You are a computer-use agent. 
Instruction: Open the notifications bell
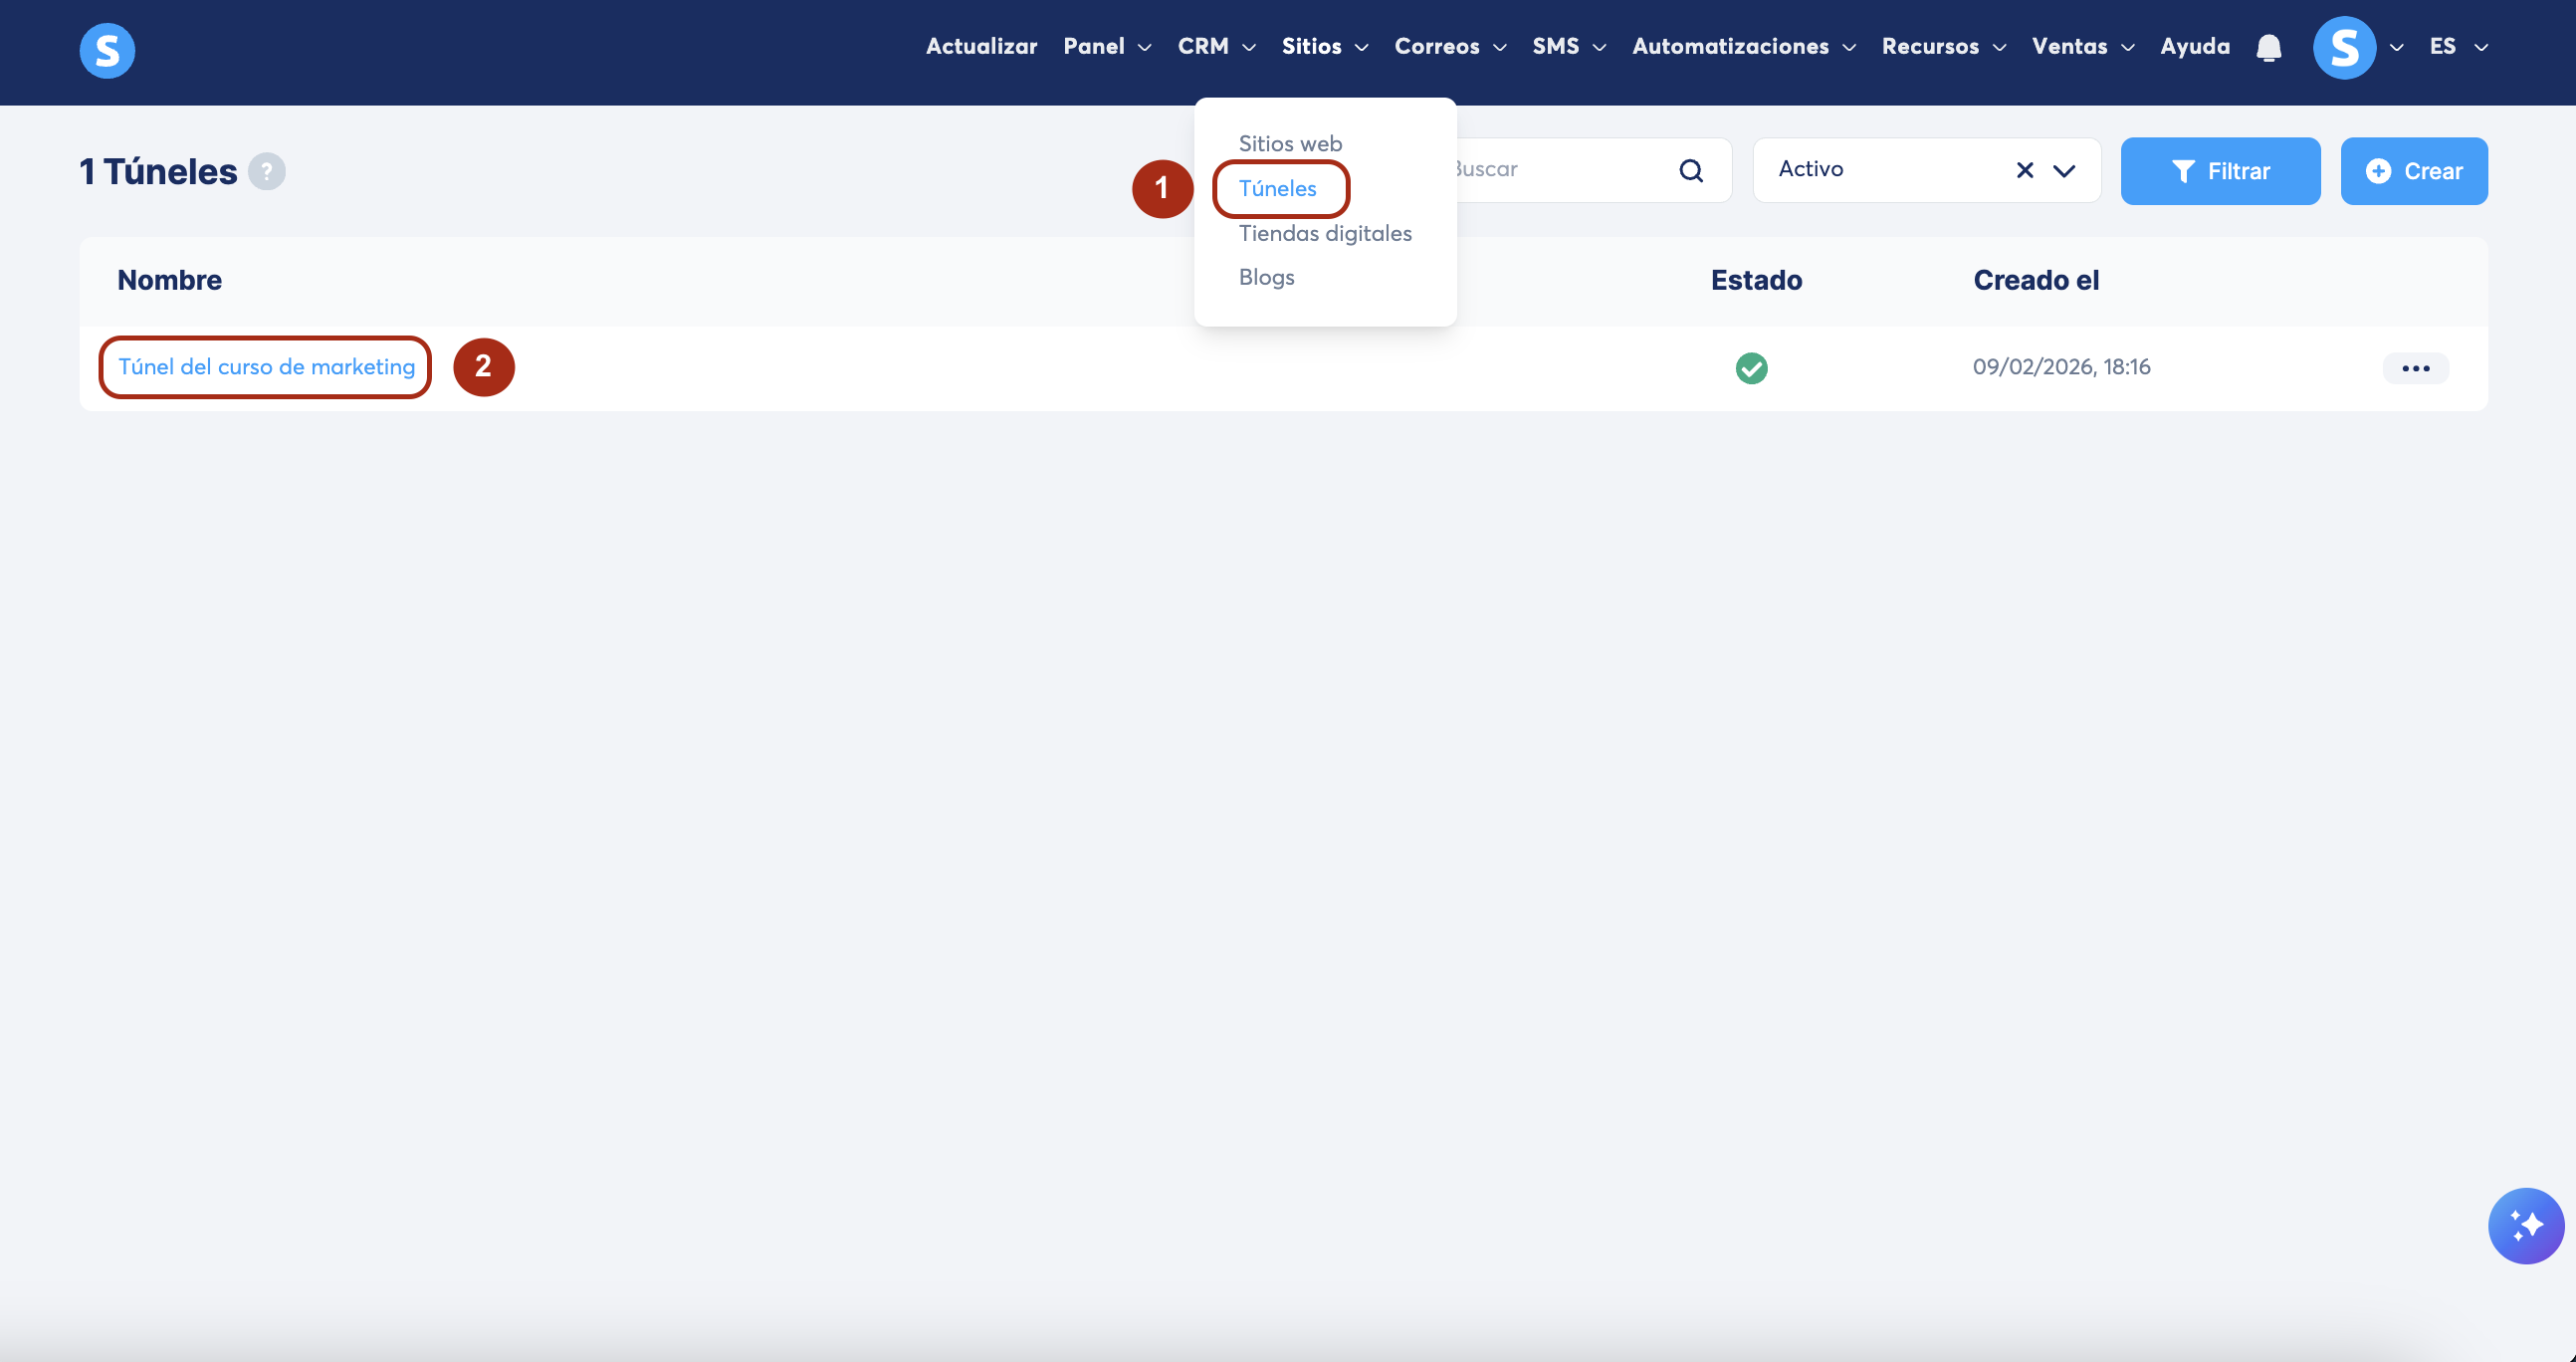[x=2268, y=47]
